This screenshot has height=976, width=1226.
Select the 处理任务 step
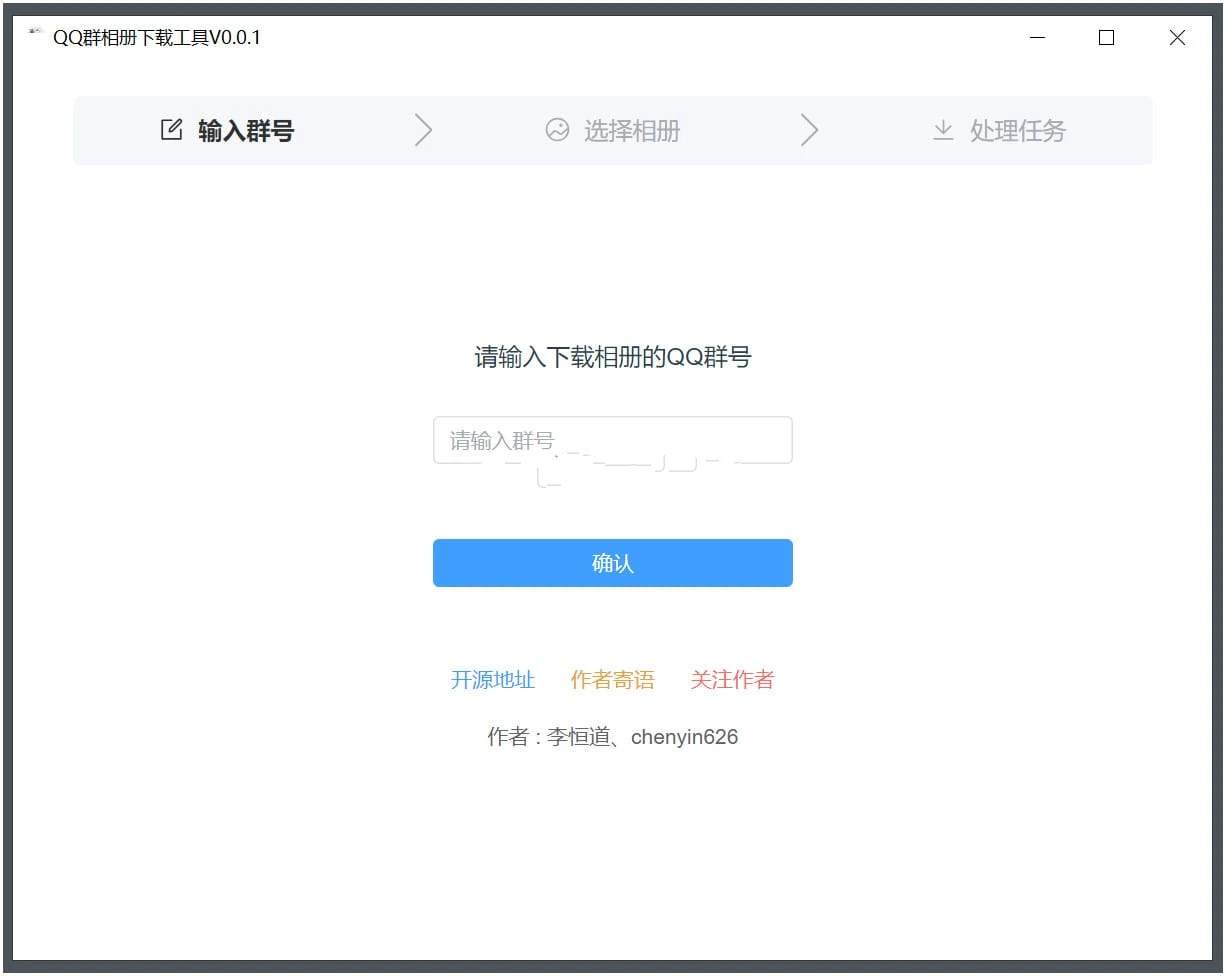(x=1017, y=131)
